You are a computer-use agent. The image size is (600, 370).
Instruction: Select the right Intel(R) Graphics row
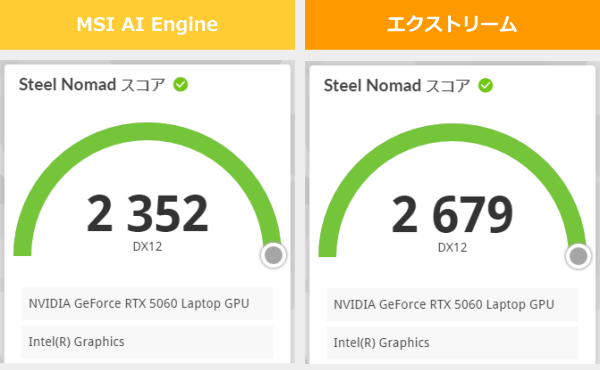[452, 343]
